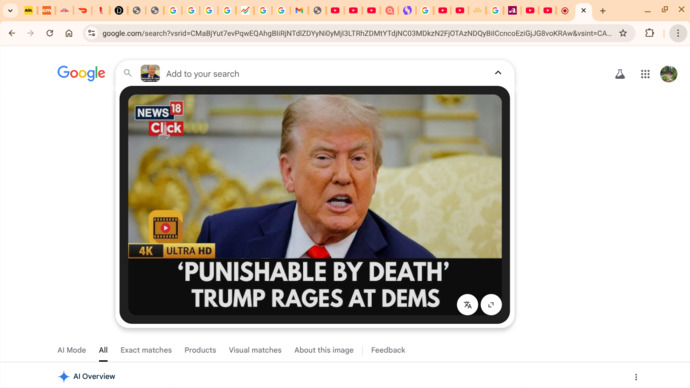Open the Products tab
The width and height of the screenshot is (690, 388).
(x=200, y=350)
